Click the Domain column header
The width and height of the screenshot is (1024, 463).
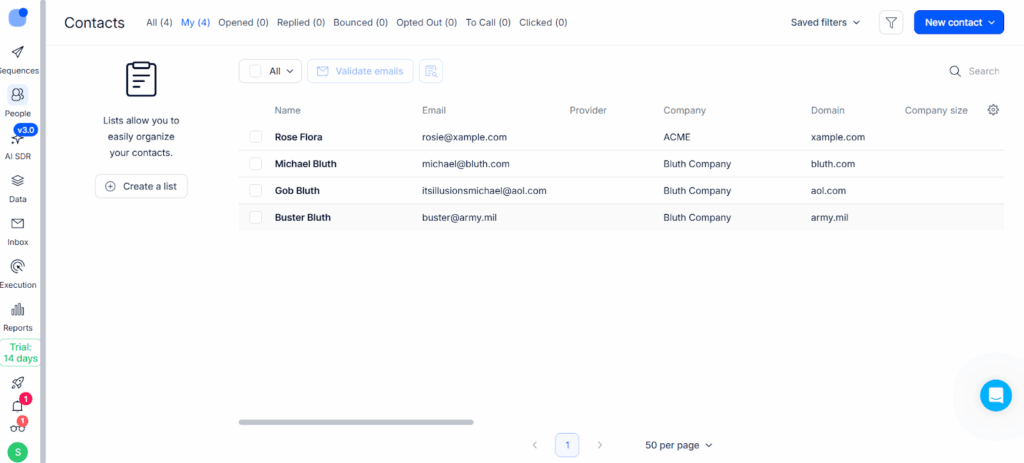[x=827, y=110]
